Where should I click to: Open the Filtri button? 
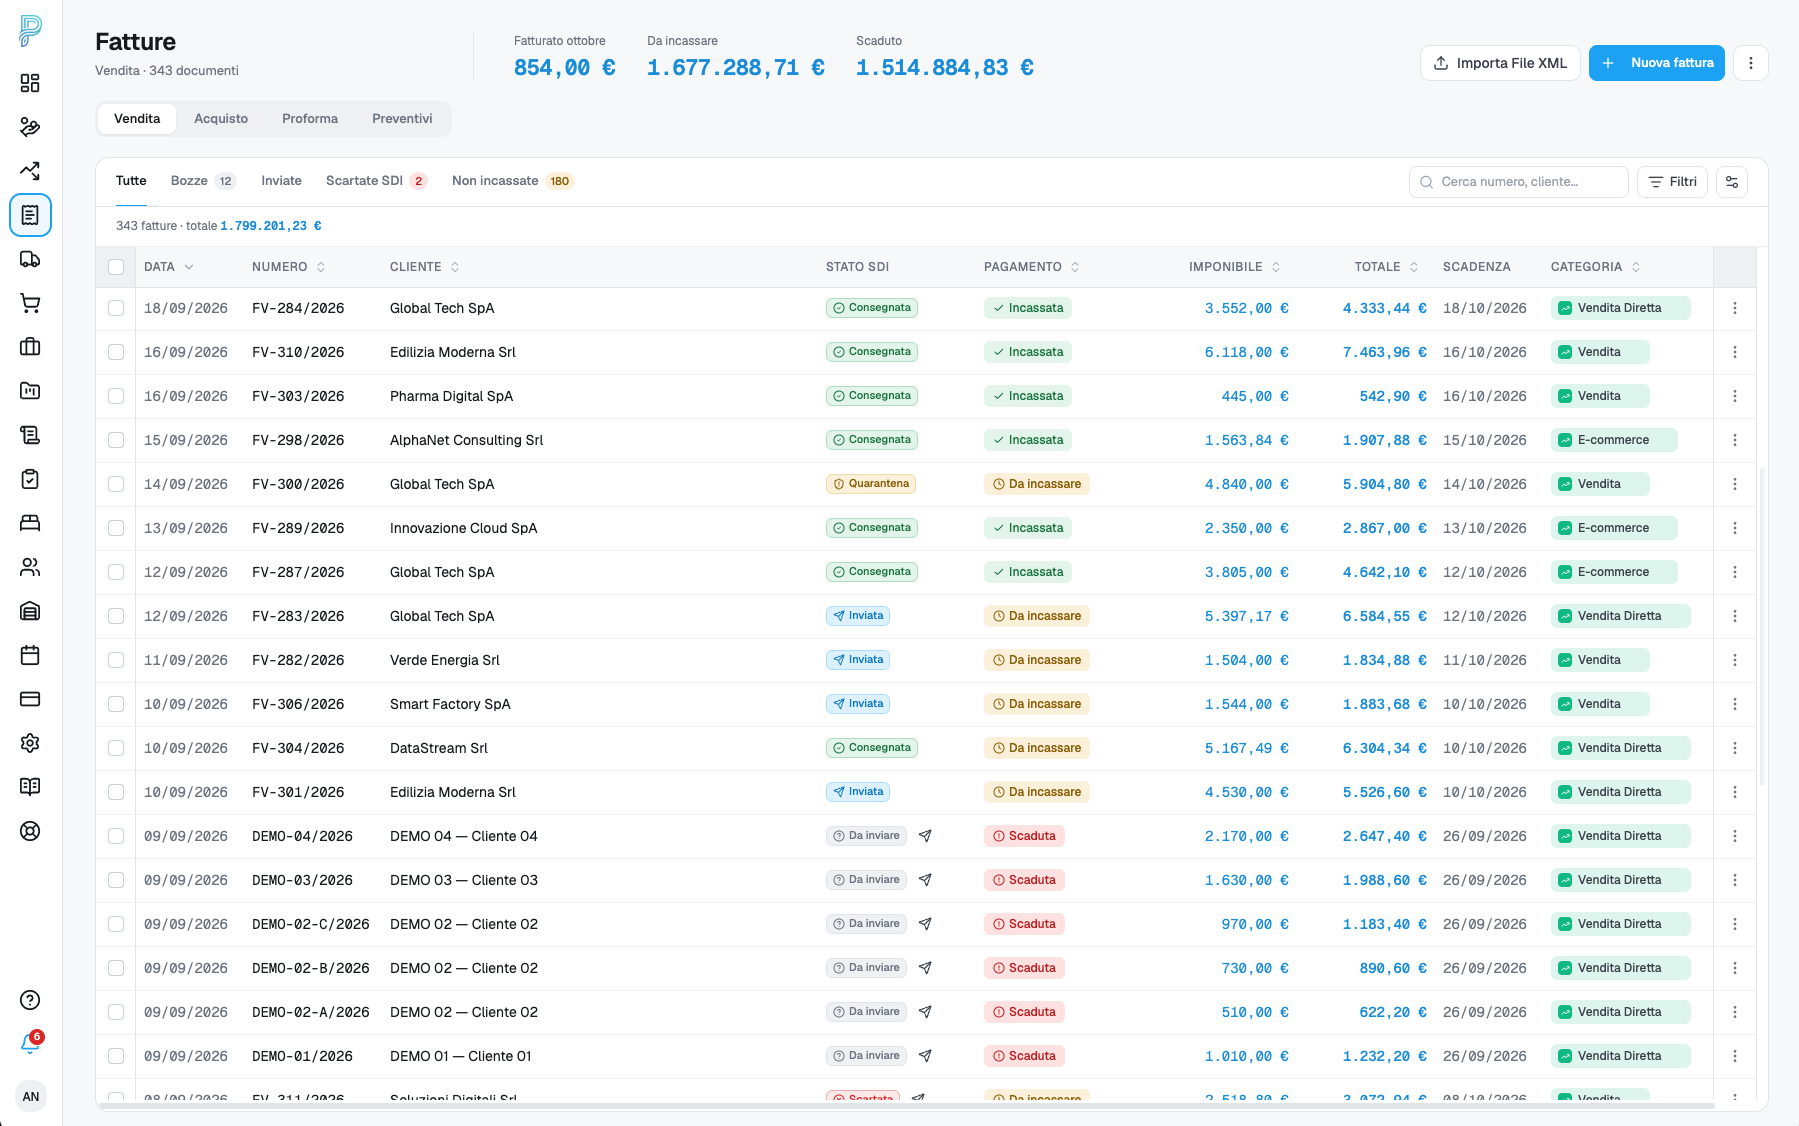click(x=1672, y=182)
